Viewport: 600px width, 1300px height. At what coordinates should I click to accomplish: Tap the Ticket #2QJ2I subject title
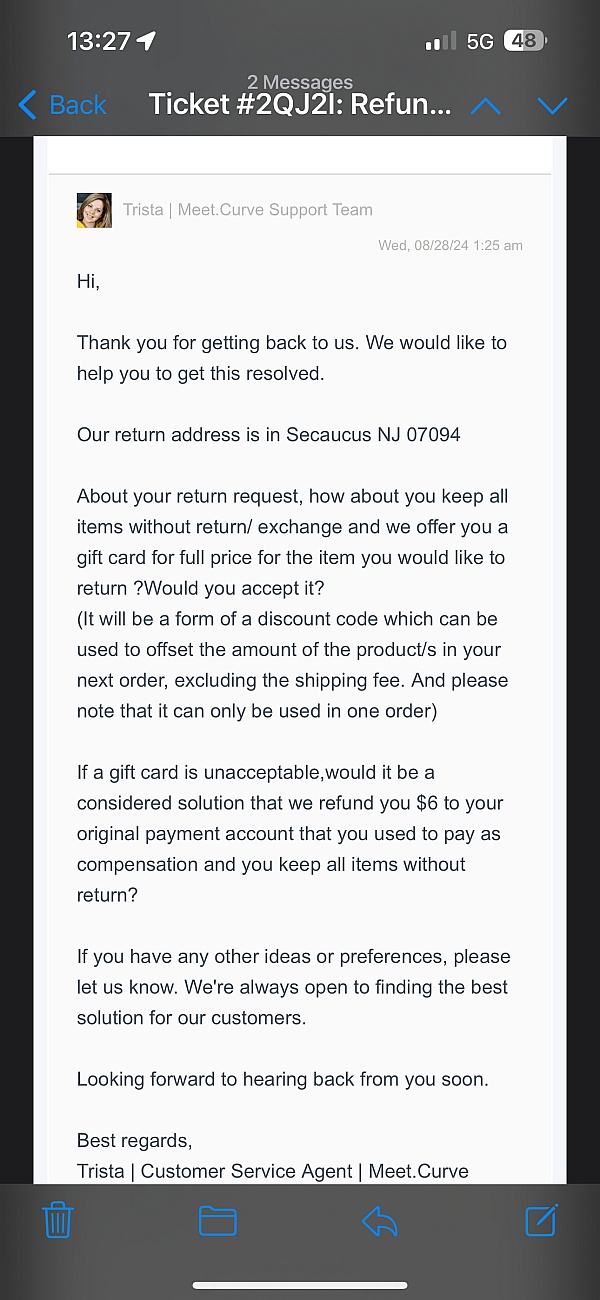(300, 105)
